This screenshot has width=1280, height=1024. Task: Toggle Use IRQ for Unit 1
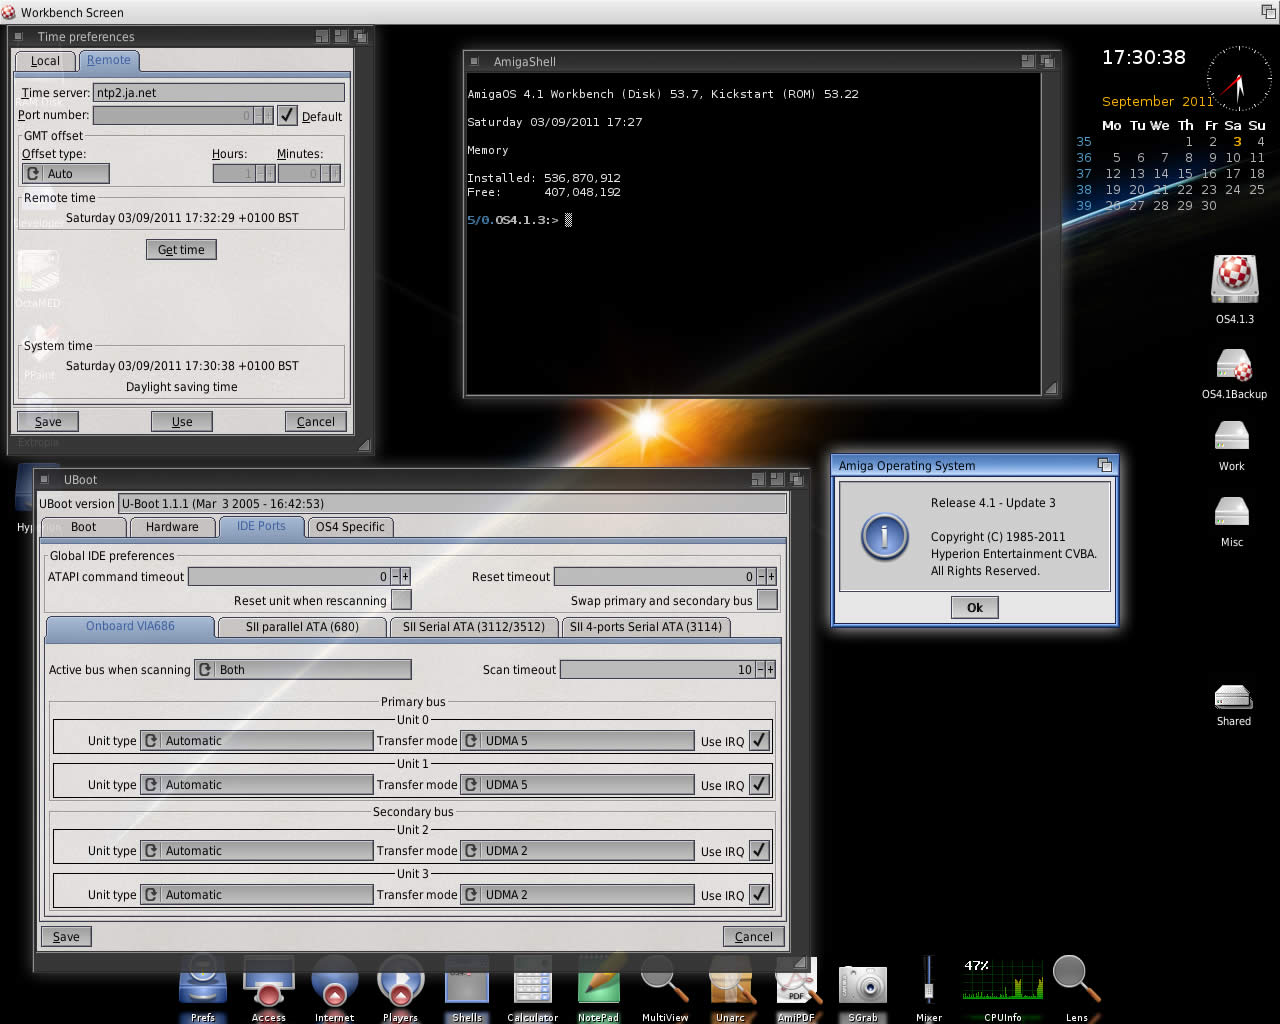pos(760,785)
